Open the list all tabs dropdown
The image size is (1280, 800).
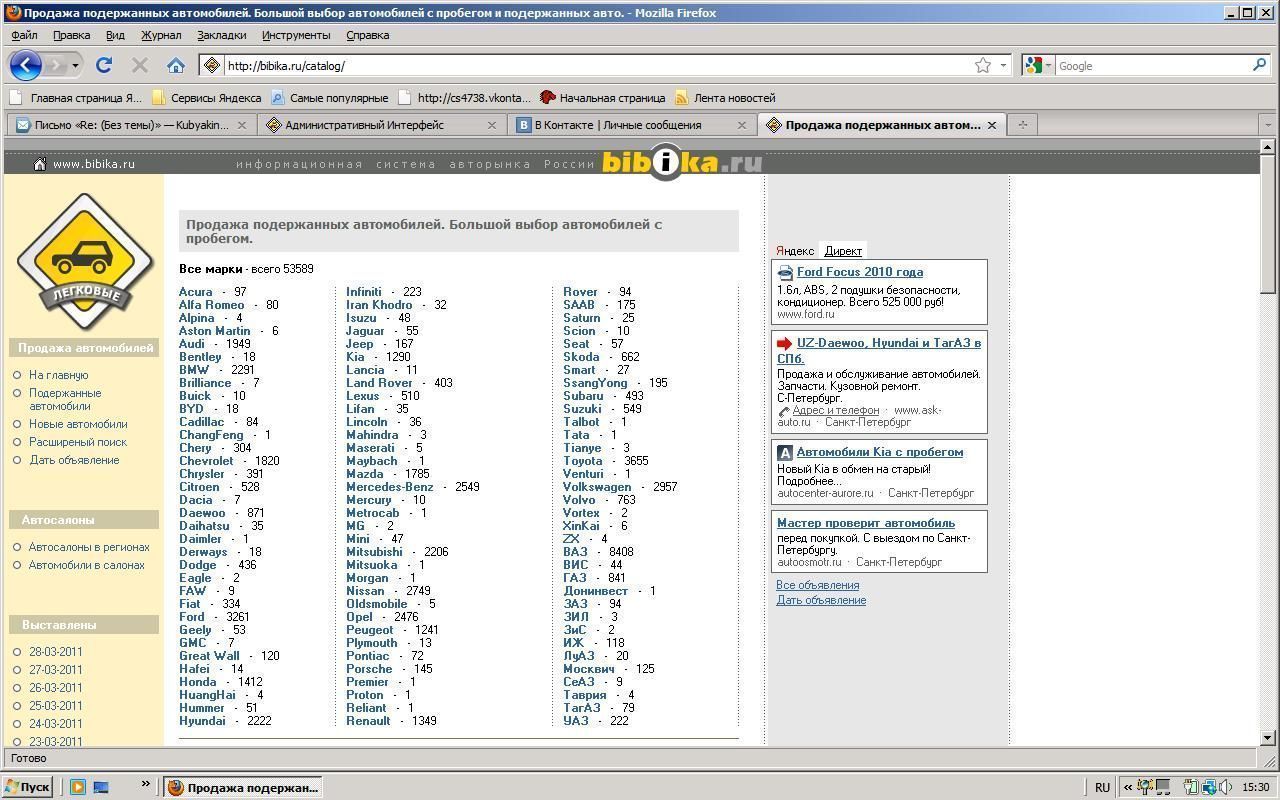tap(1267, 125)
